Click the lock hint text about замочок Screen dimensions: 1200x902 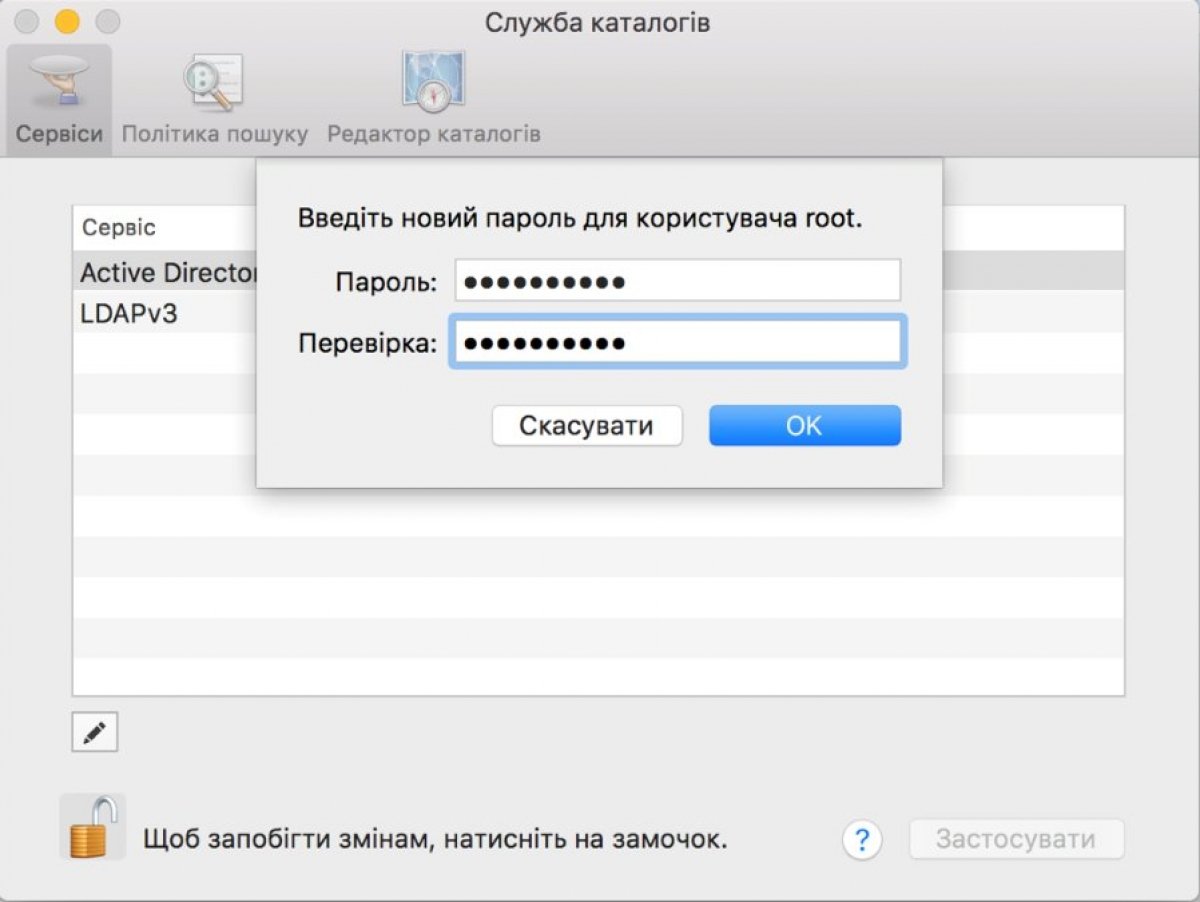[x=435, y=838]
